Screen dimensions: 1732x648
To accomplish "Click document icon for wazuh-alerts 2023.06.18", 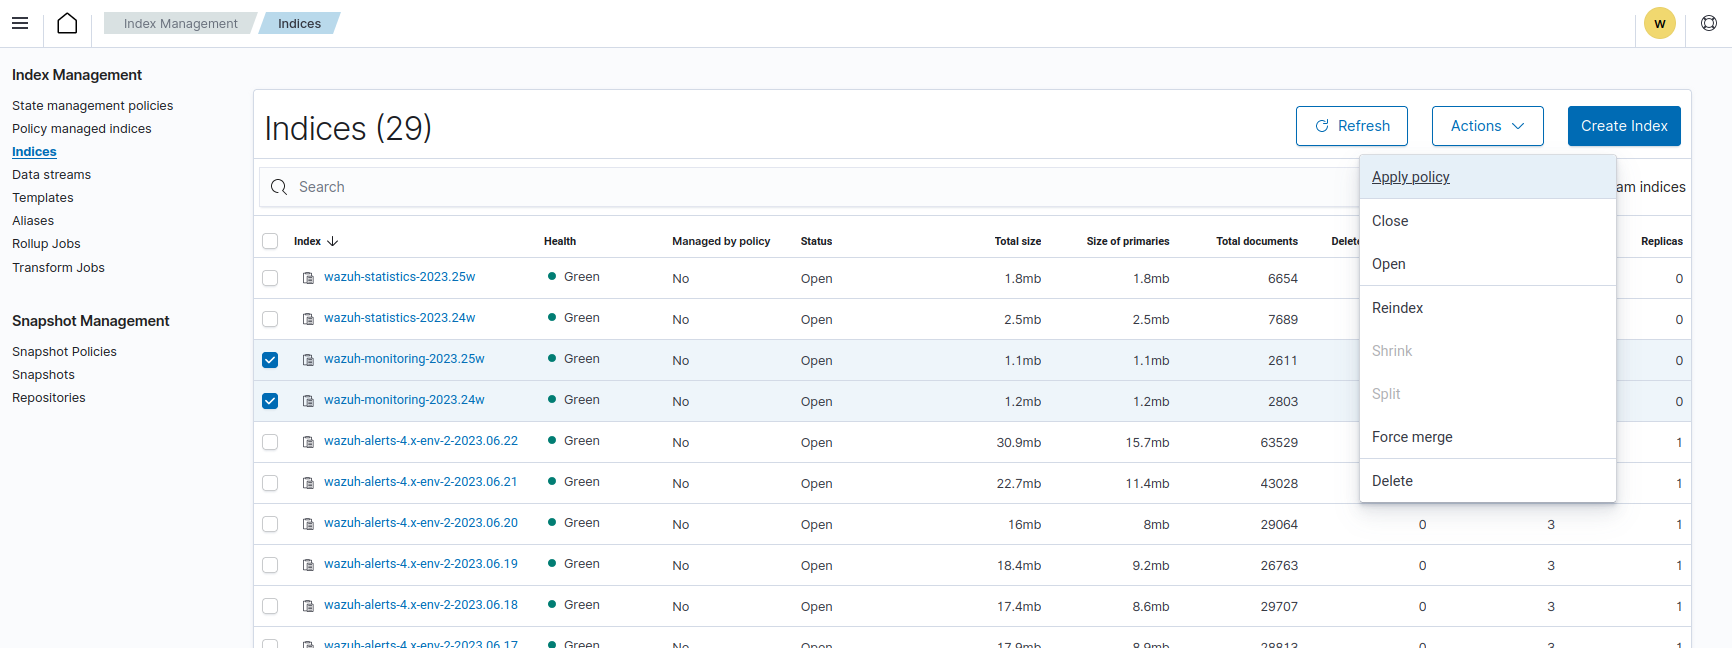I will coord(309,606).
